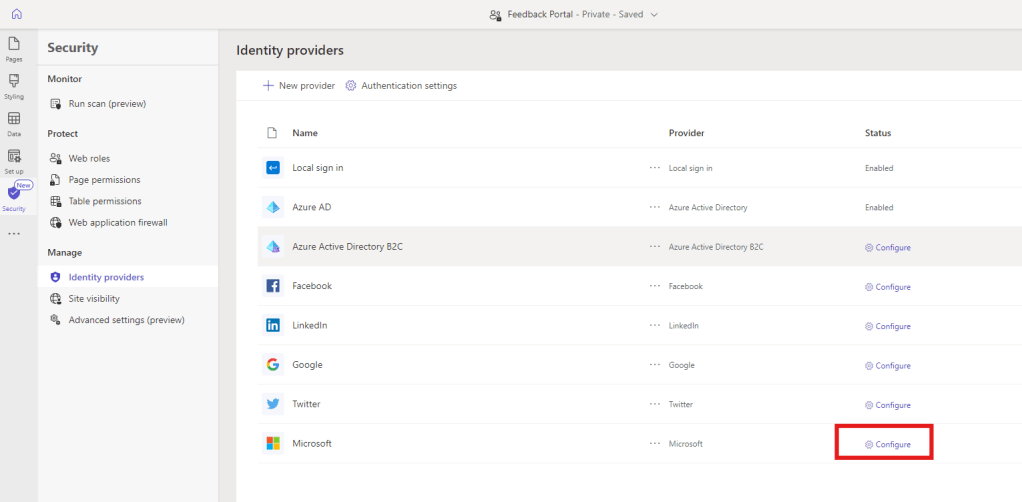This screenshot has height=502, width=1022.
Task: Open Authentication settings
Action: (401, 86)
